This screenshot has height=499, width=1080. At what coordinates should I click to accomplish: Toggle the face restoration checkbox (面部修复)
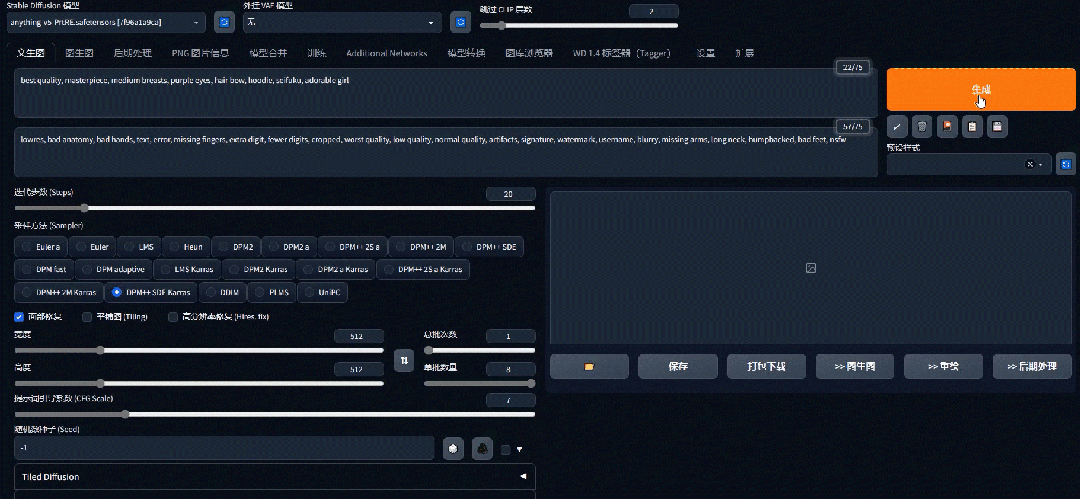click(x=19, y=317)
